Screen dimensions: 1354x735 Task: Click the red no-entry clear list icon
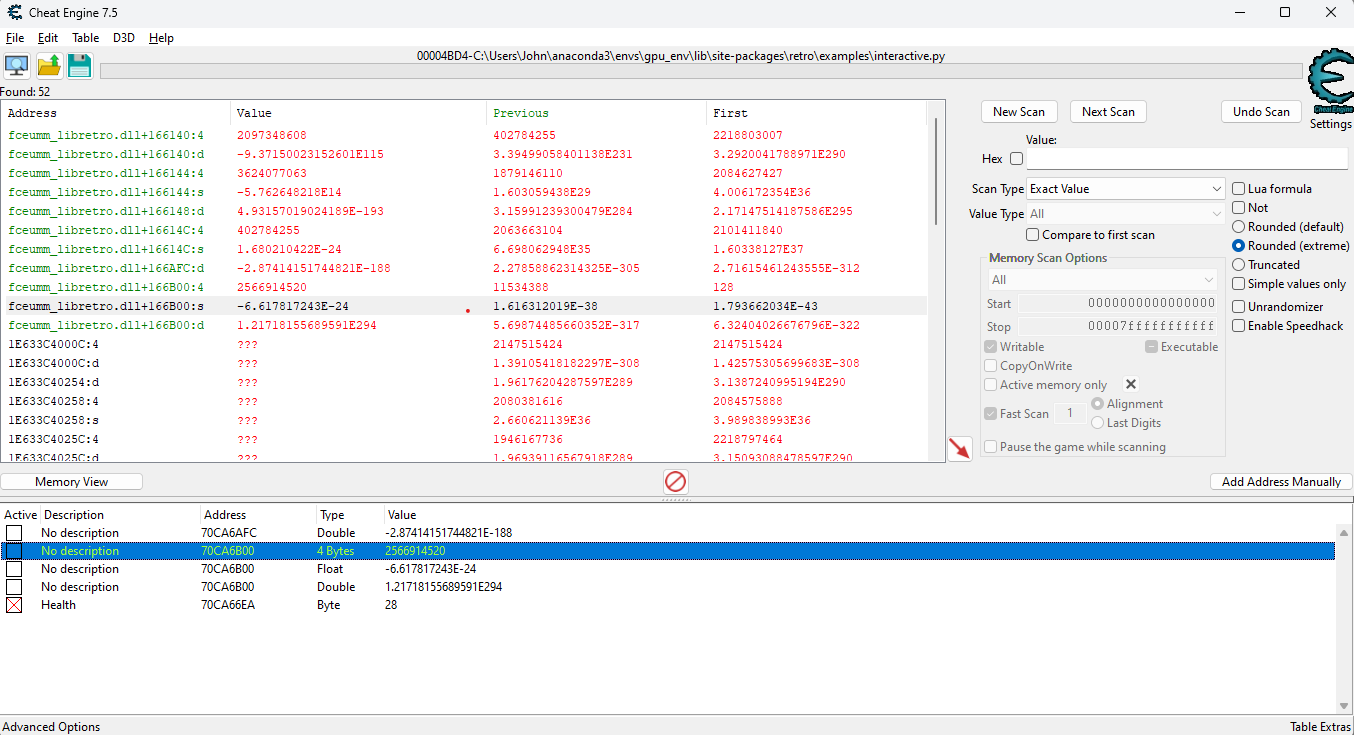tap(676, 482)
